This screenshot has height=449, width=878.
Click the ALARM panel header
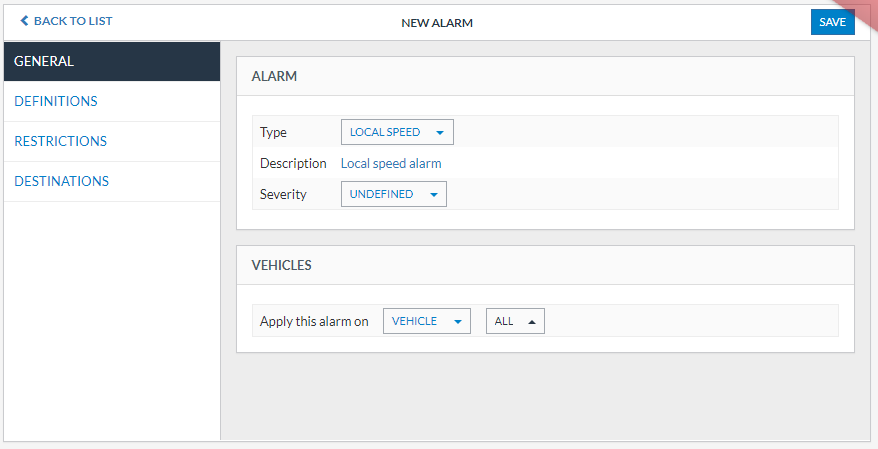pos(274,76)
